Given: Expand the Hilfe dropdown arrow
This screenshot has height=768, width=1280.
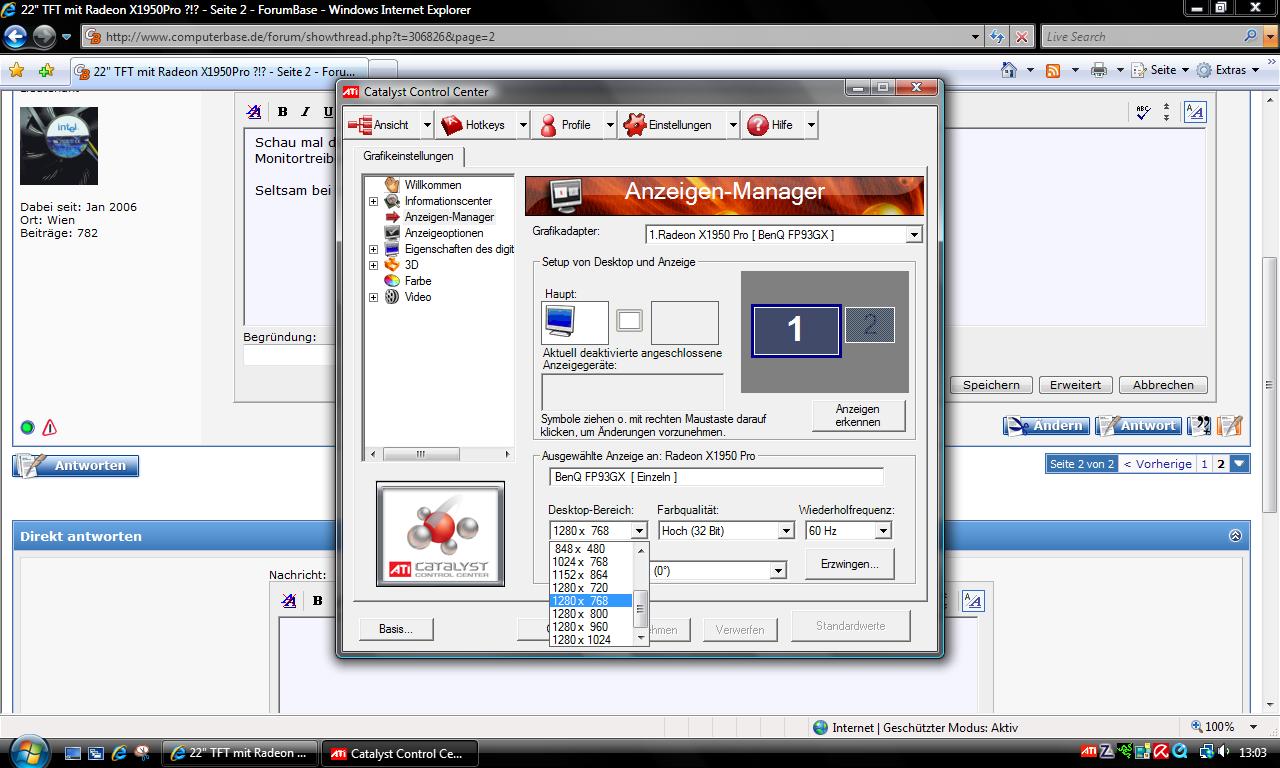Looking at the screenshot, I should [811, 125].
